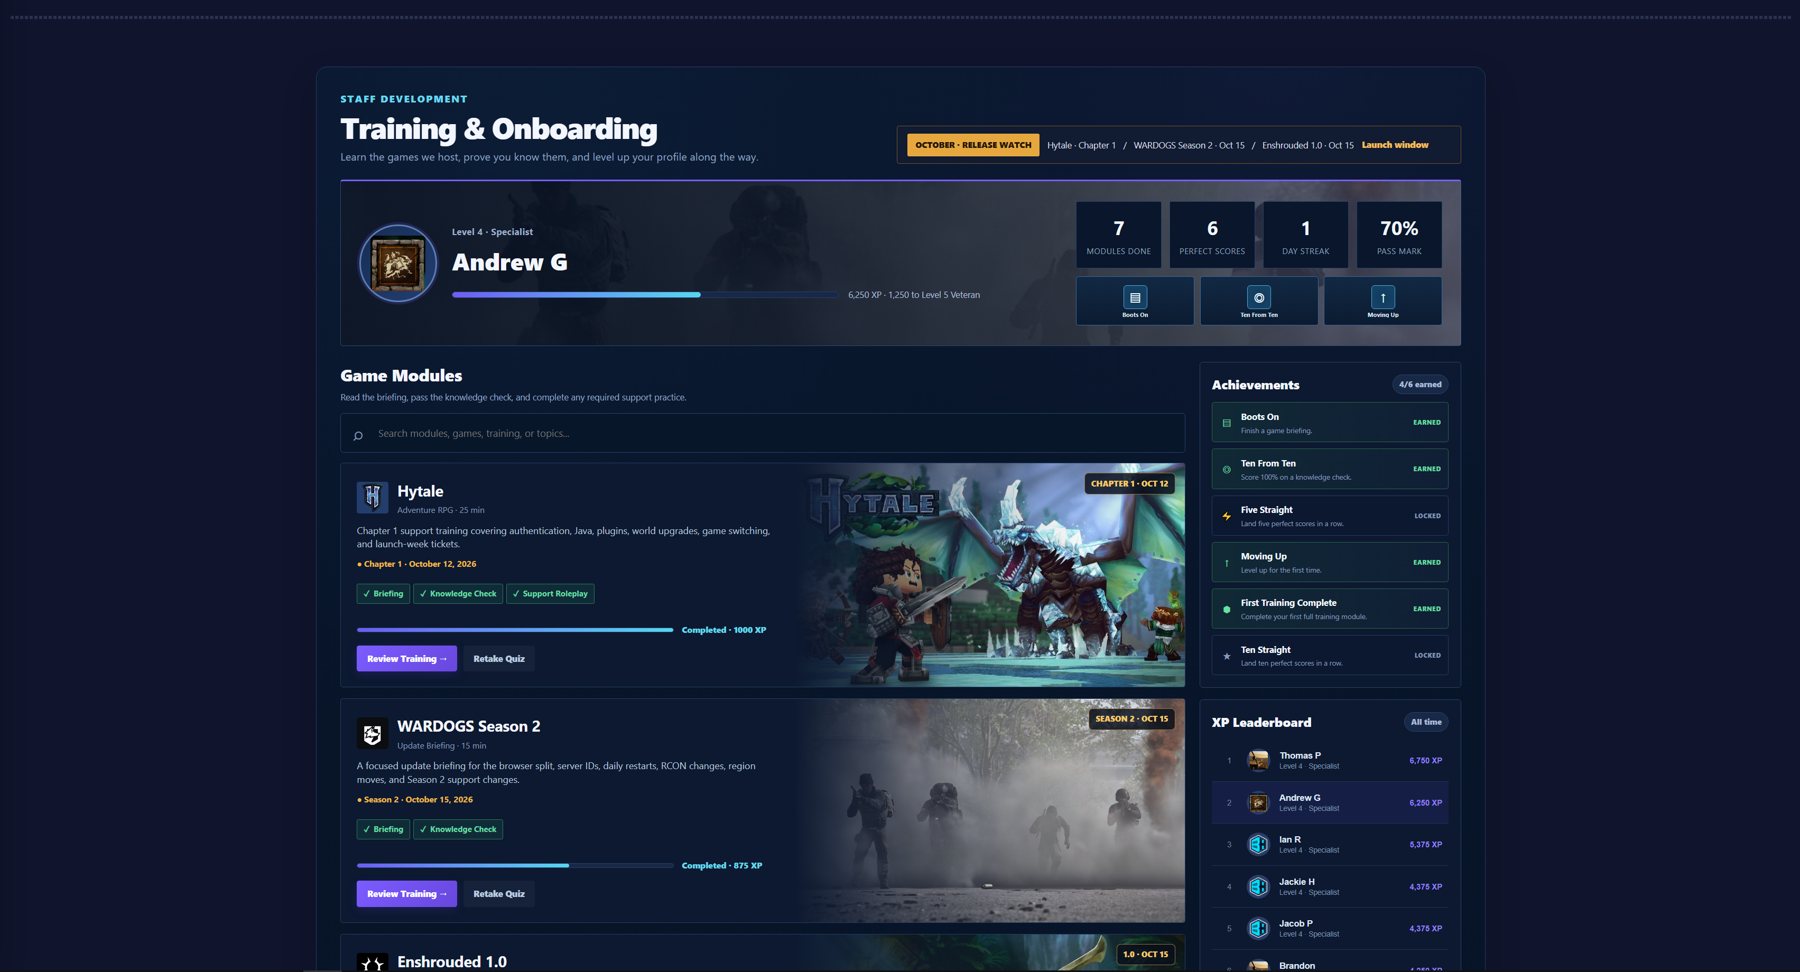Click the October Release Watch badge

pyautogui.click(x=973, y=145)
